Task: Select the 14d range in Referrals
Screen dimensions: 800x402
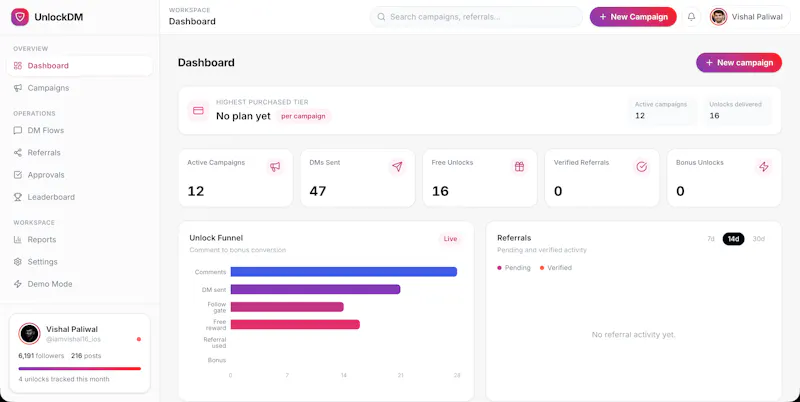Action: 733,239
